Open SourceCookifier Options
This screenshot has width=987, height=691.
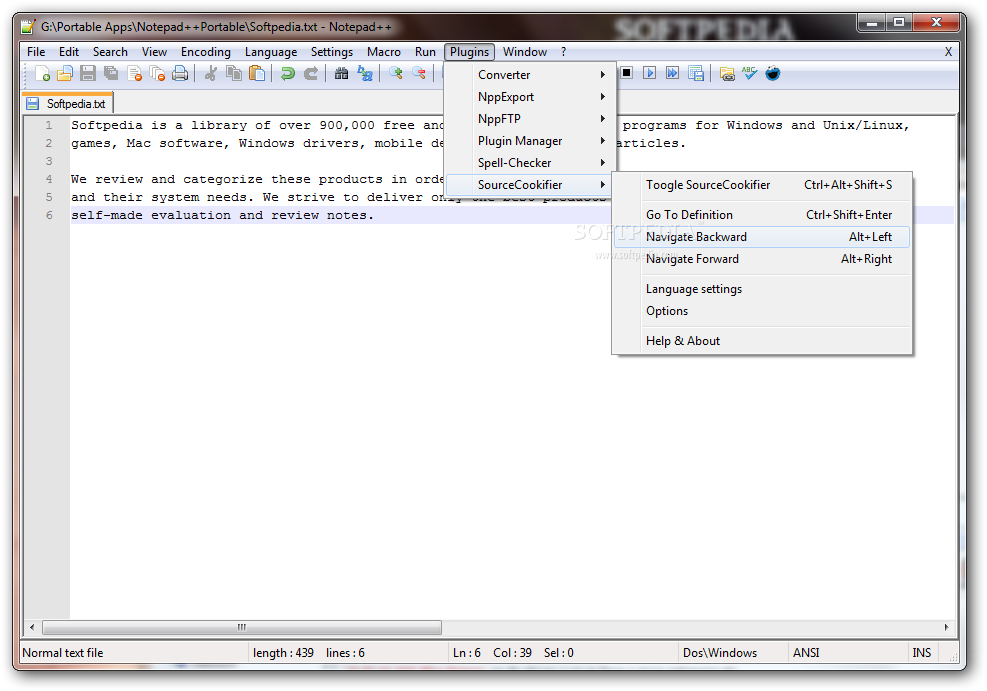pyautogui.click(x=762, y=312)
